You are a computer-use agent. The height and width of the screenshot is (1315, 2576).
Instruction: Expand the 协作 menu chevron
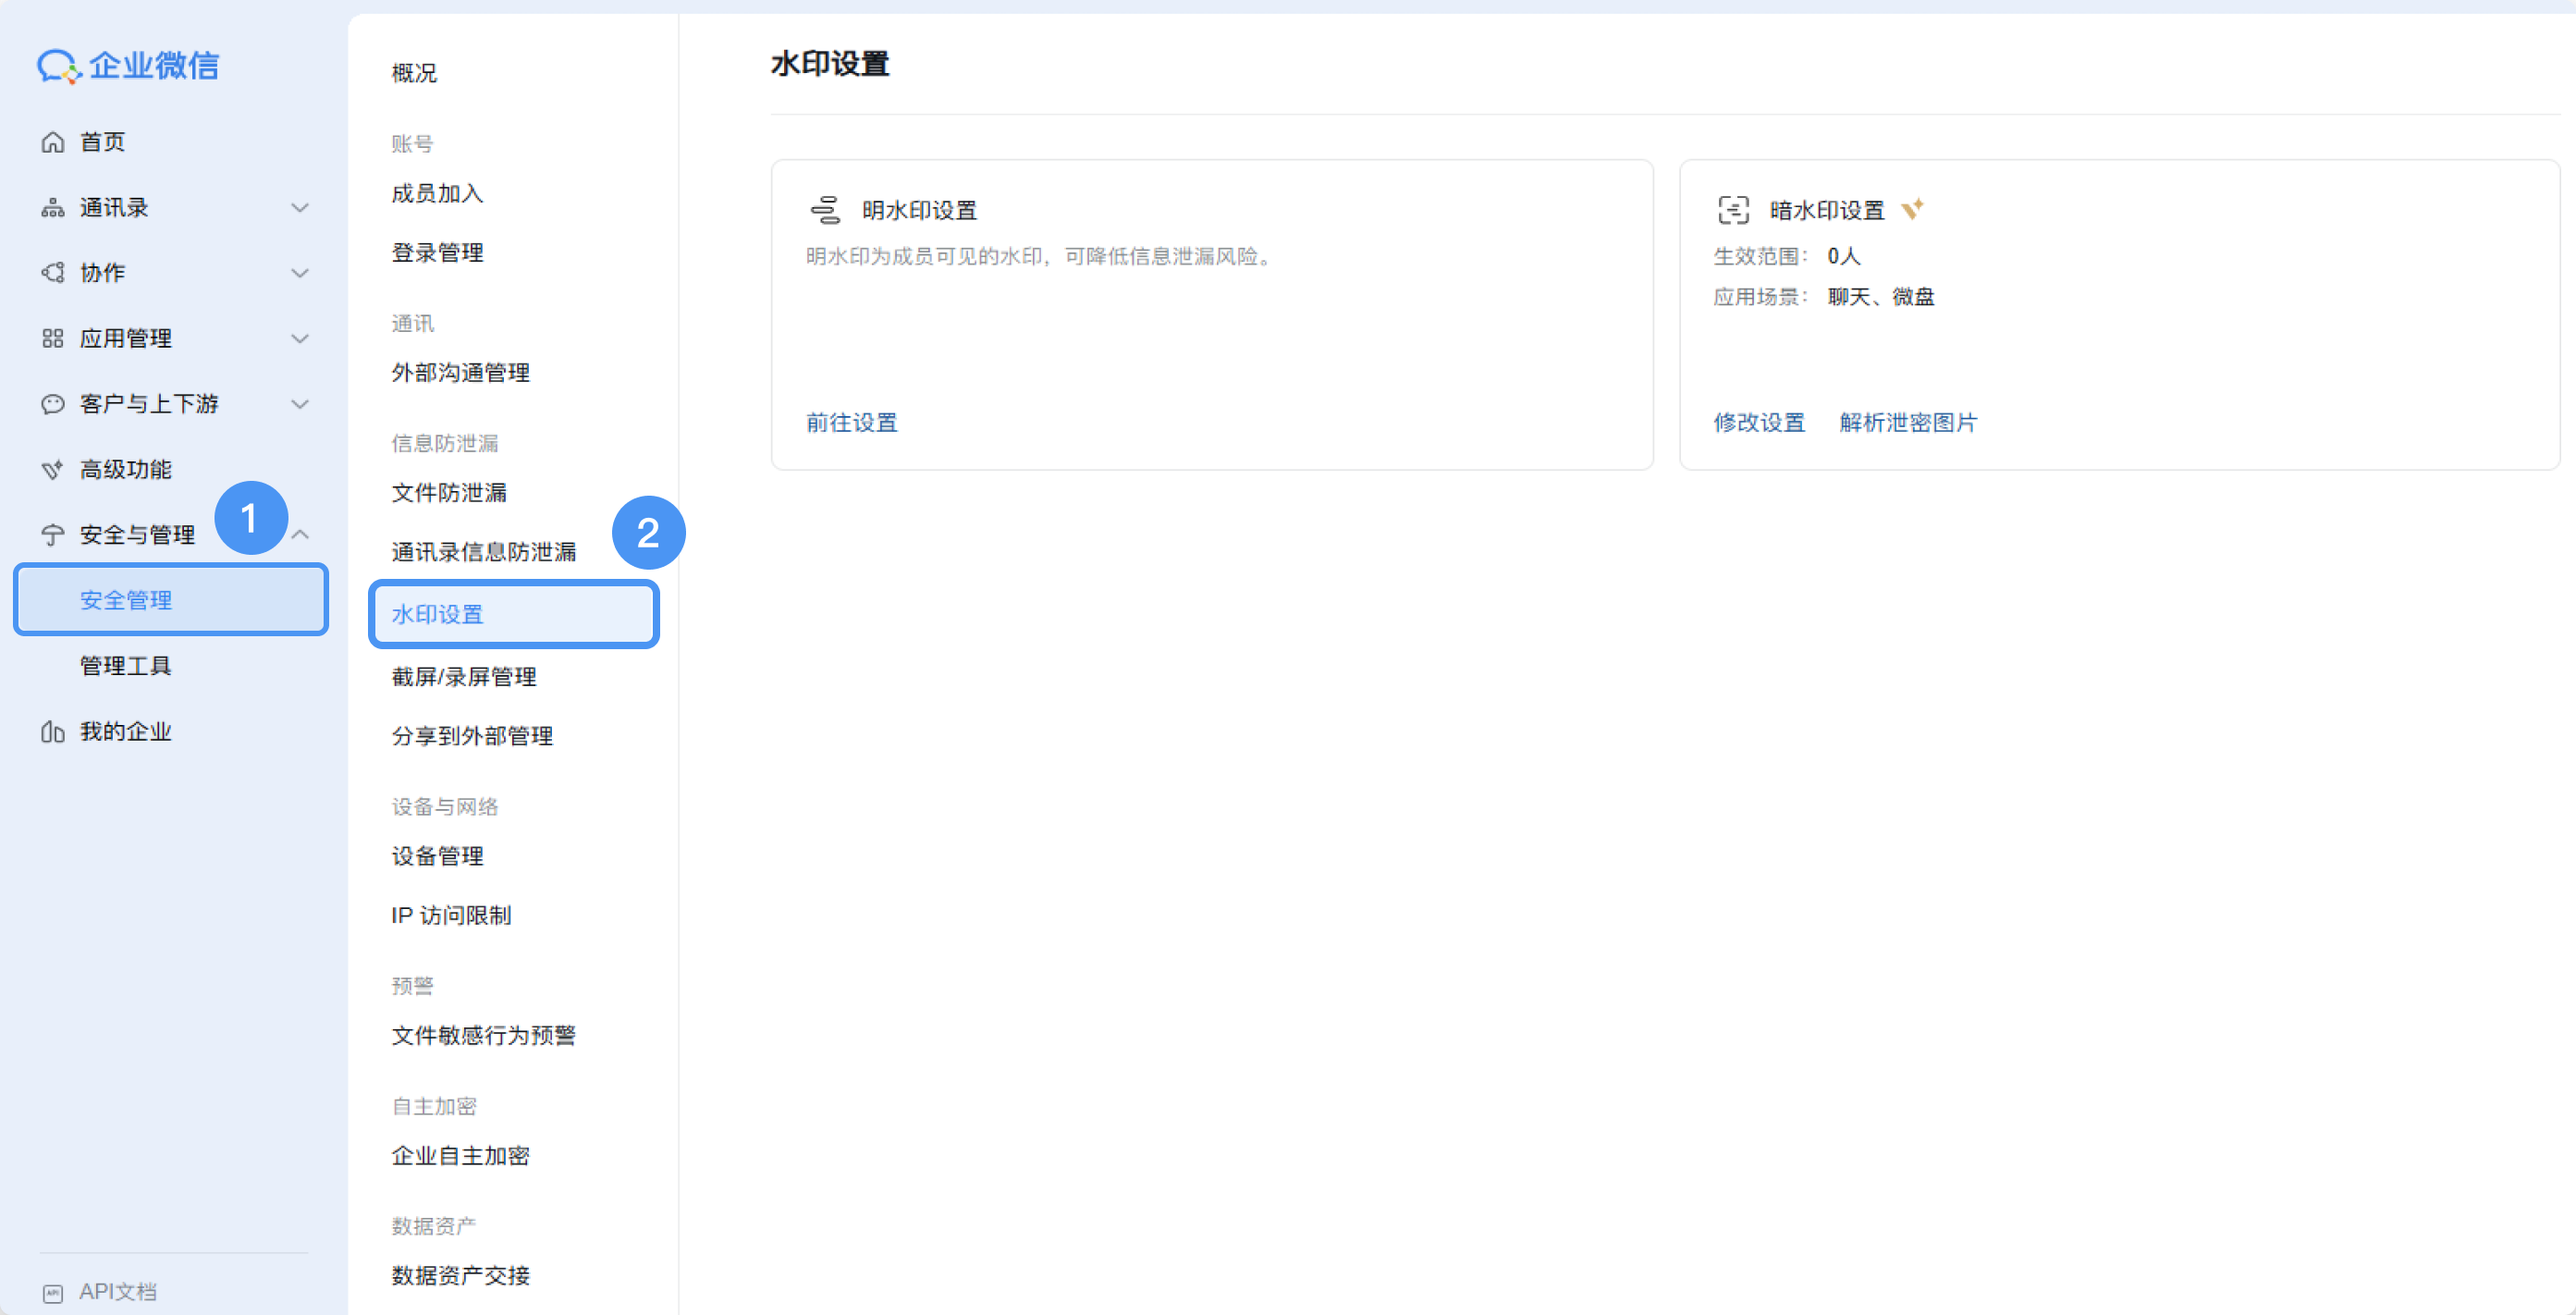[299, 273]
